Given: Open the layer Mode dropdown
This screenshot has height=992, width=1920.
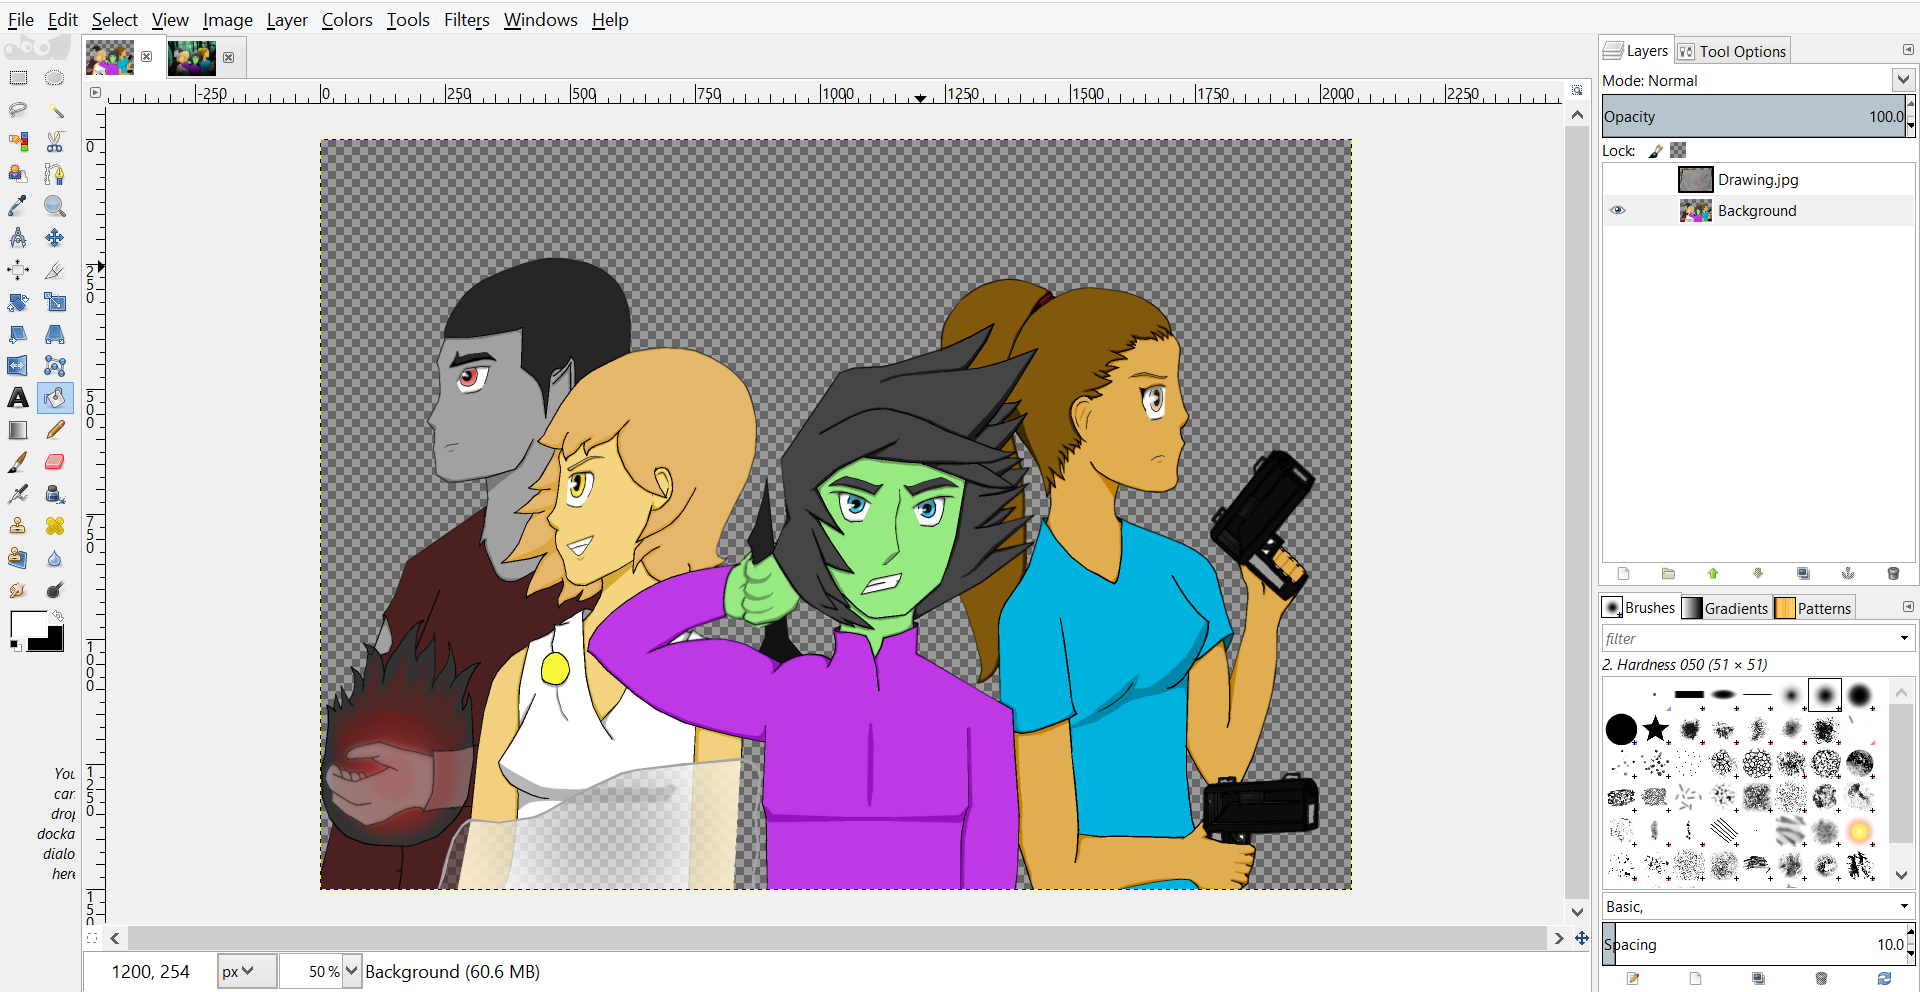Looking at the screenshot, I should 1902,80.
